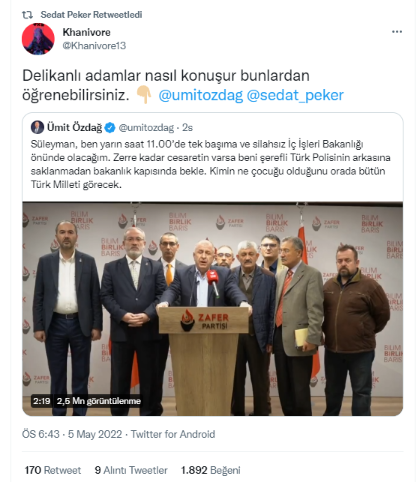The width and height of the screenshot is (417, 482).
Task: Click the retweet icon beside Sedat Peker
Action: point(27,15)
